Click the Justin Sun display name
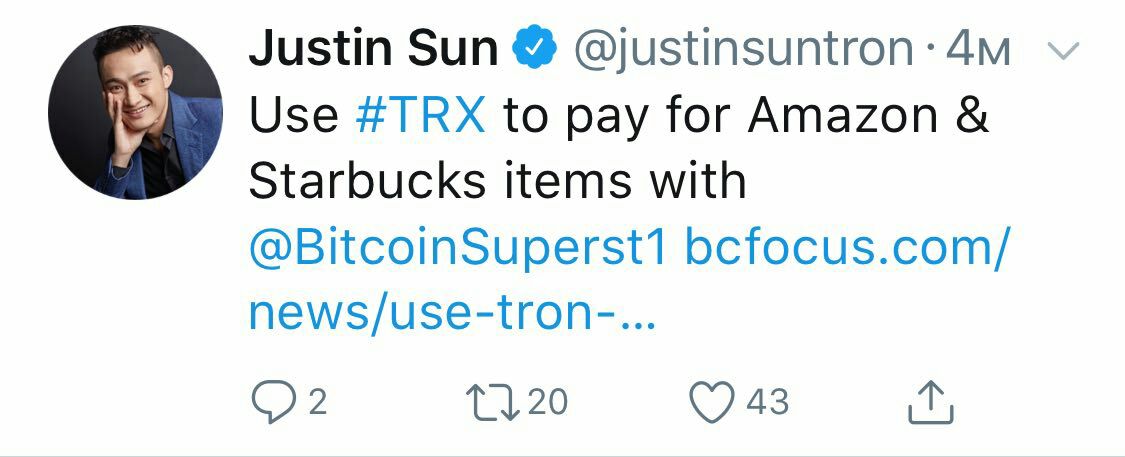The height and width of the screenshot is (457, 1125). click(x=374, y=48)
